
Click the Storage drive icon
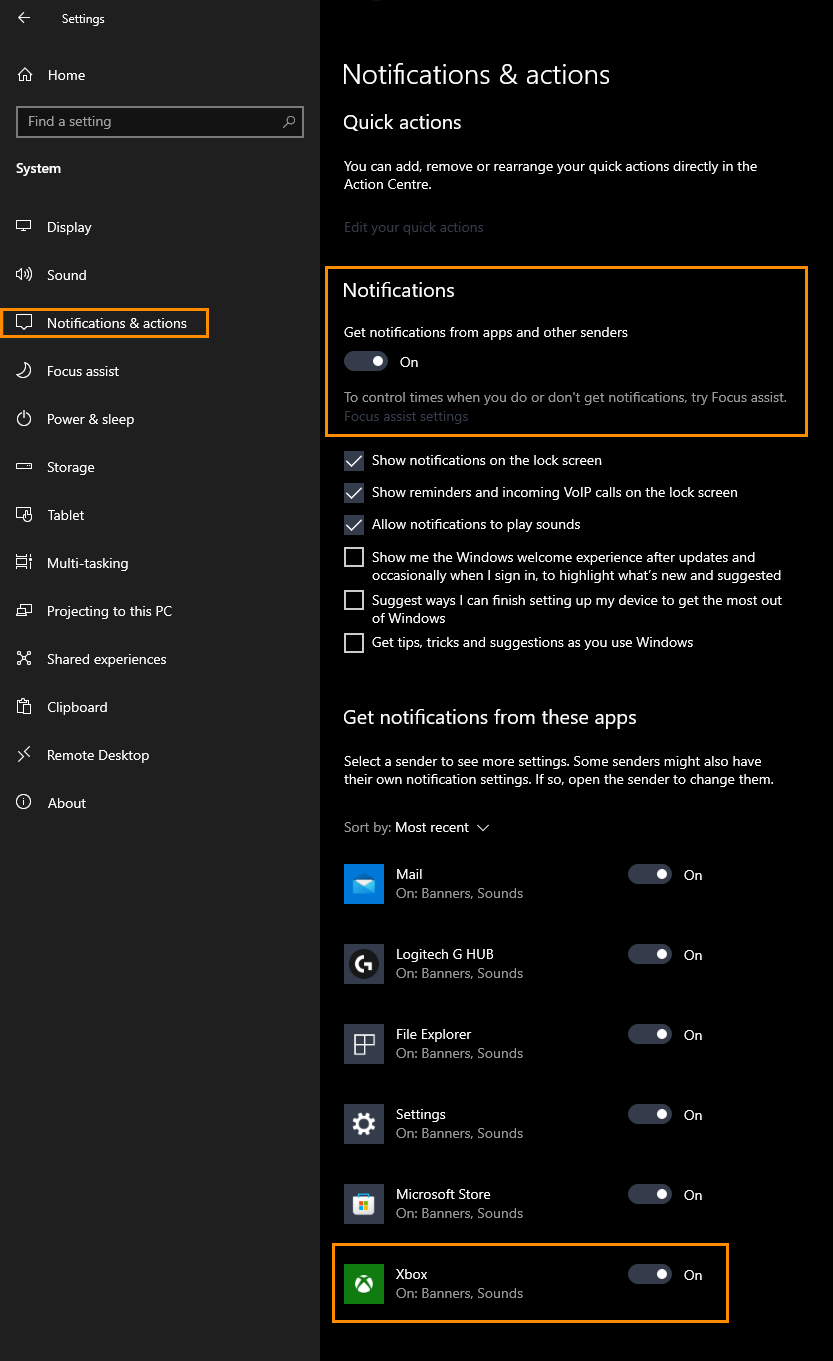[x=25, y=467]
